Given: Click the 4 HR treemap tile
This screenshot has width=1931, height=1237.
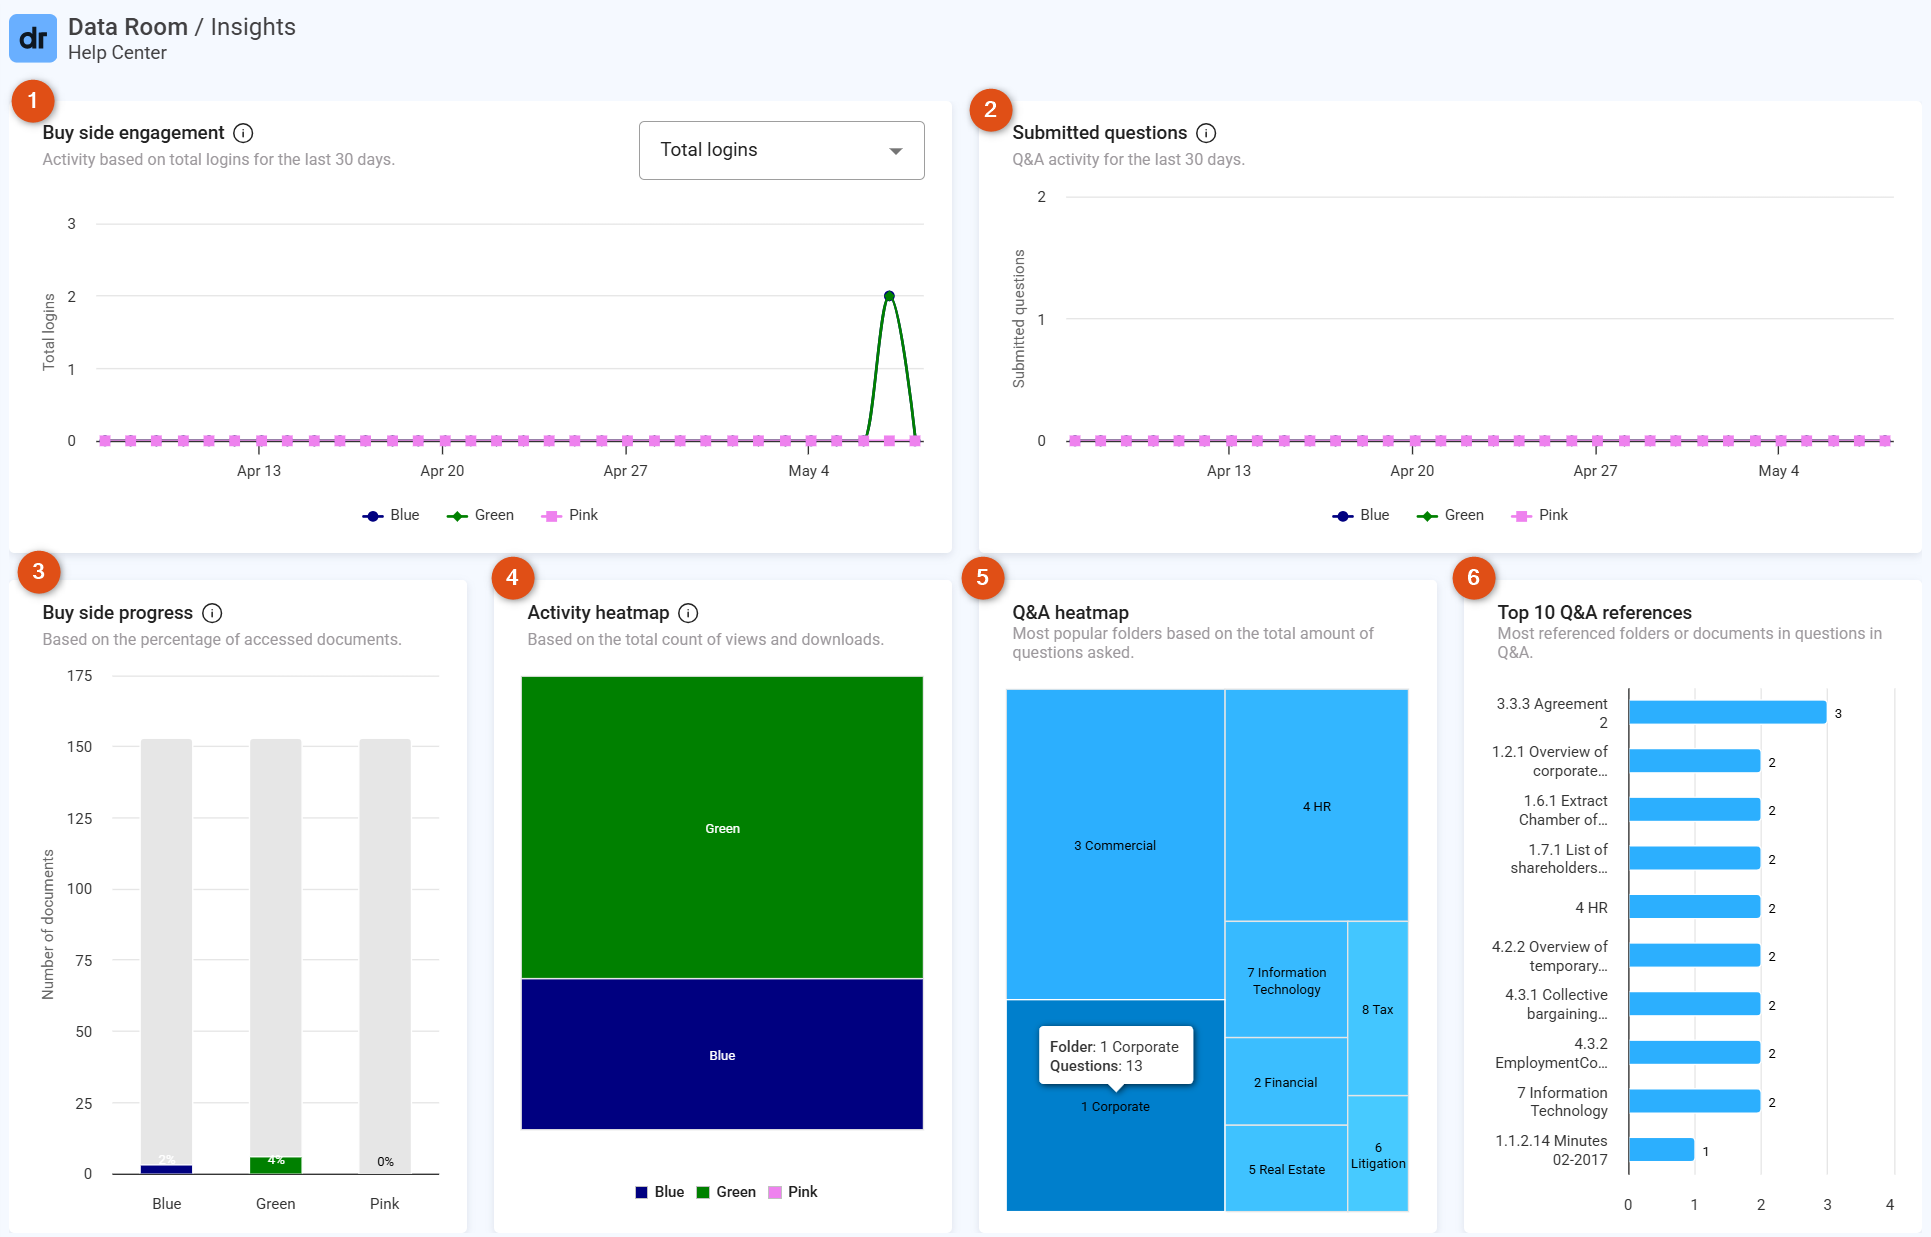Looking at the screenshot, I should pos(1316,806).
